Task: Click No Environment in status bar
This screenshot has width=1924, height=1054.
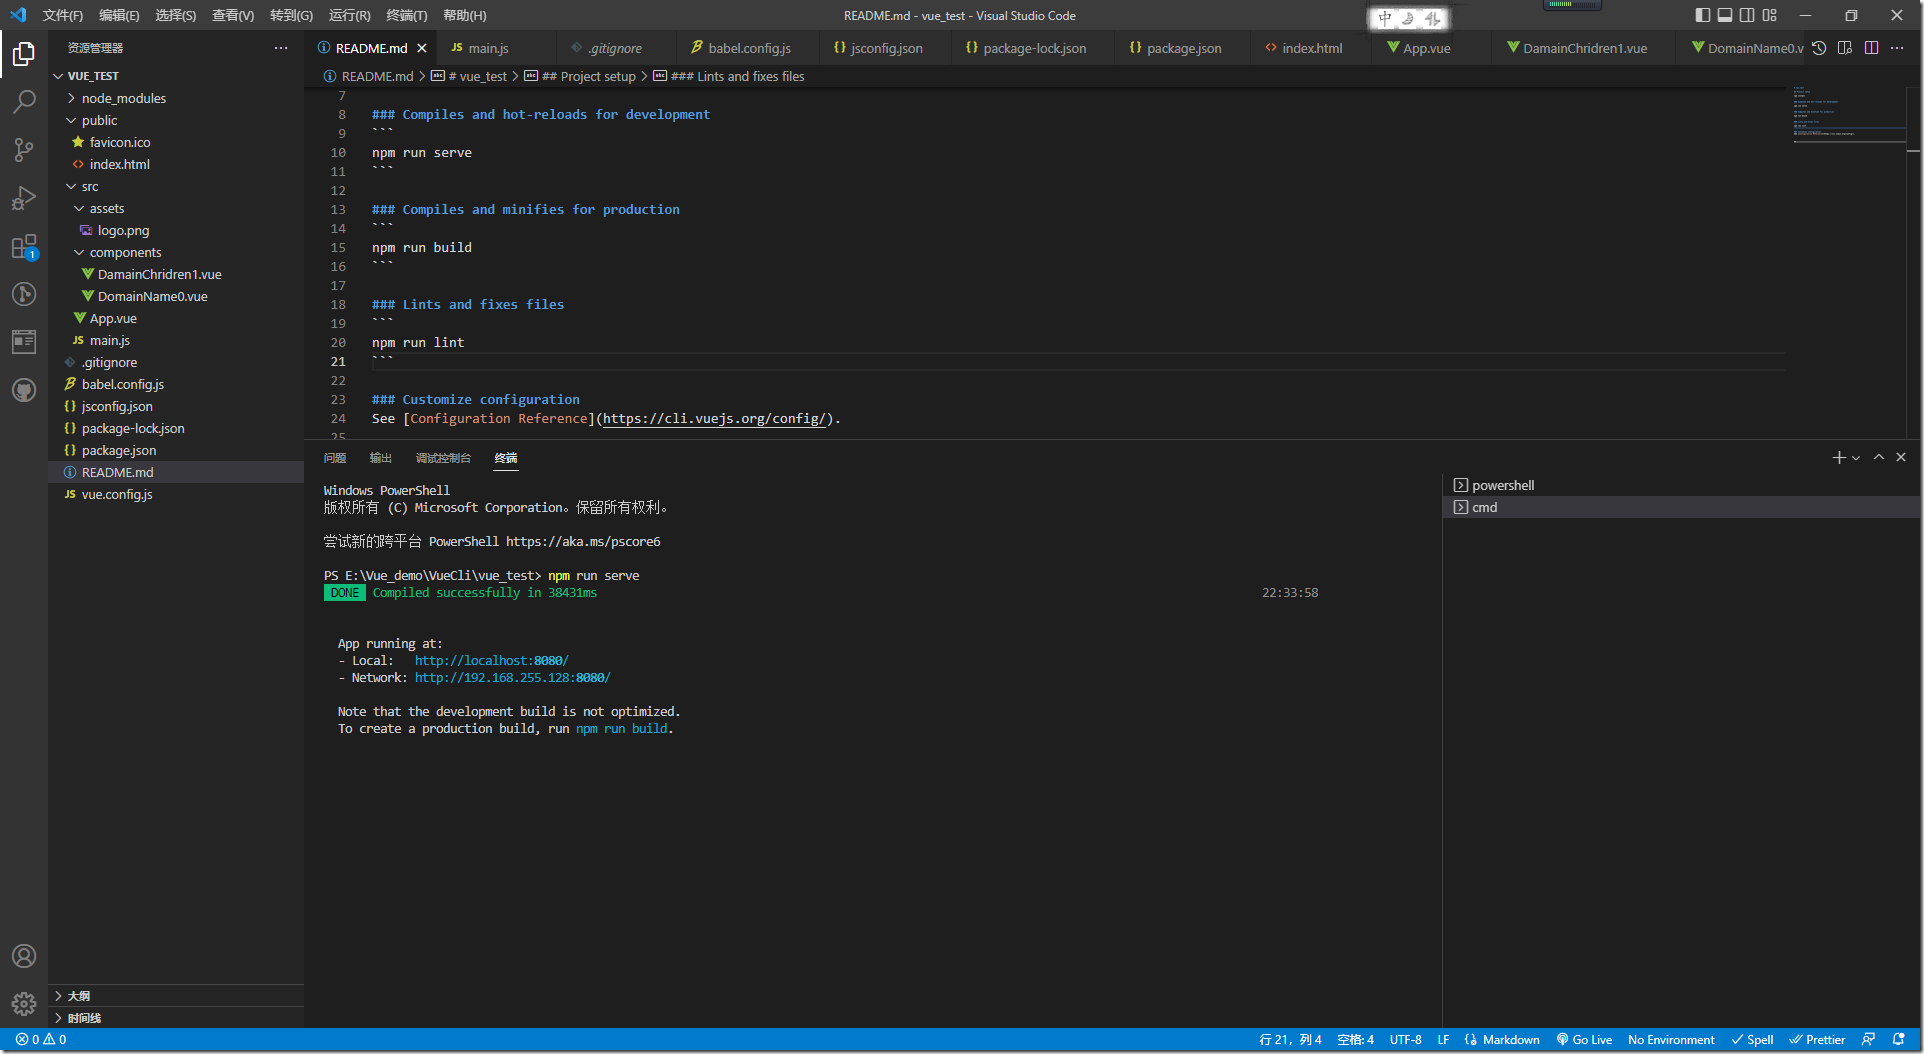Action: click(x=1671, y=1040)
